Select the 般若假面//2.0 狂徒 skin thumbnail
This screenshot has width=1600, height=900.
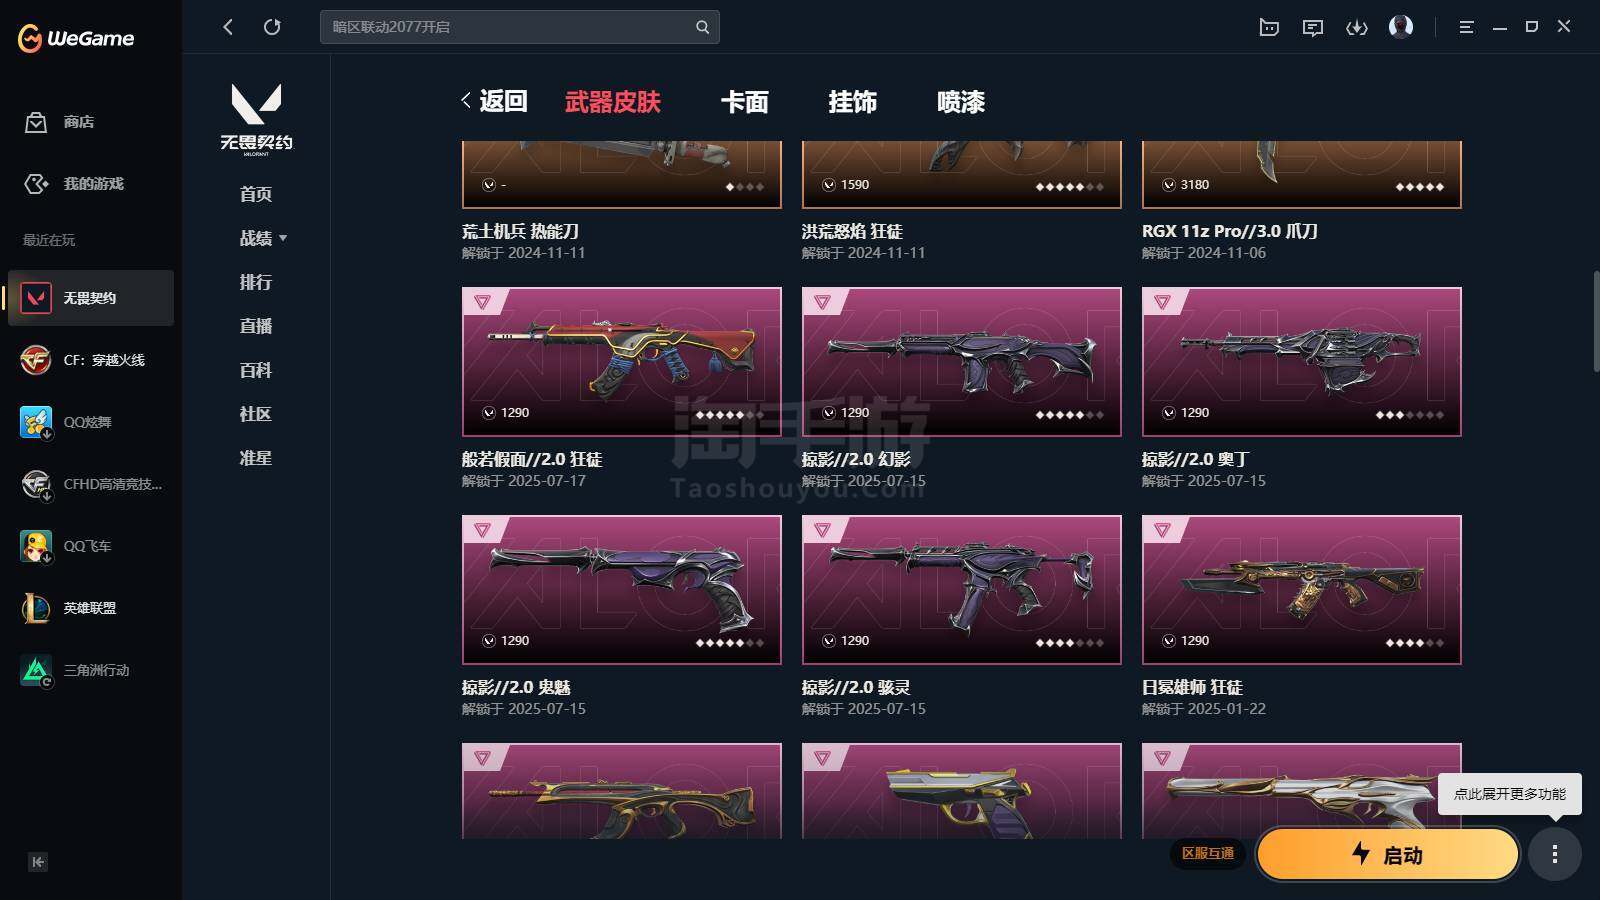point(622,362)
